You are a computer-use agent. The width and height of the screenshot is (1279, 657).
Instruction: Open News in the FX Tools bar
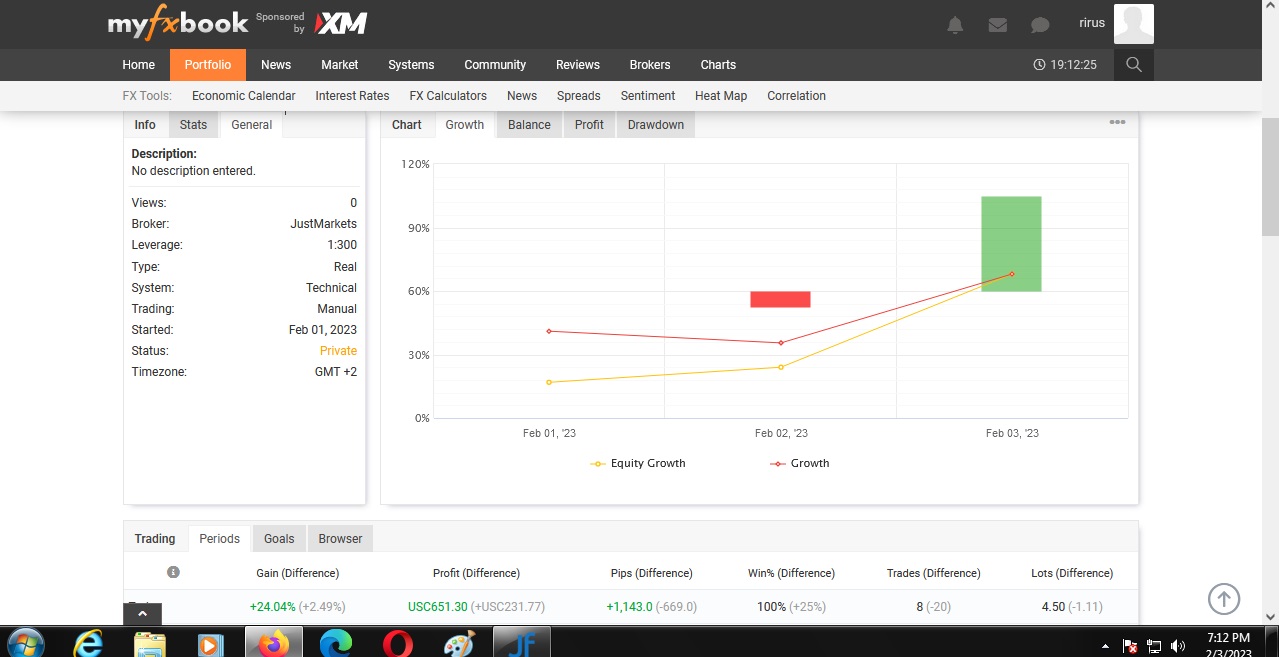pyautogui.click(x=522, y=96)
